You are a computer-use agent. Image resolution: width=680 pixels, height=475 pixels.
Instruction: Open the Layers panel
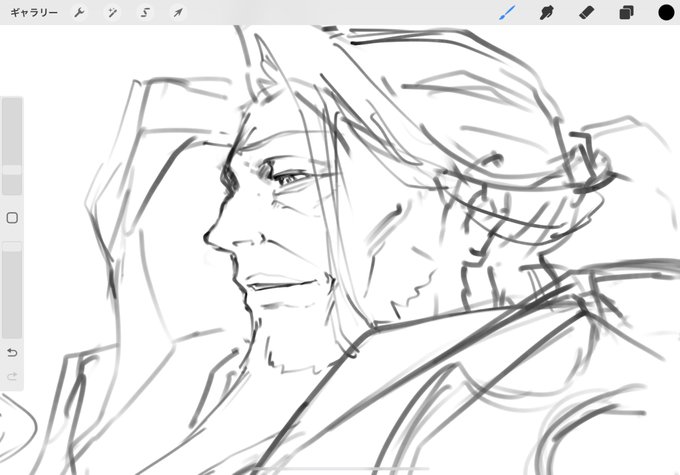click(626, 13)
